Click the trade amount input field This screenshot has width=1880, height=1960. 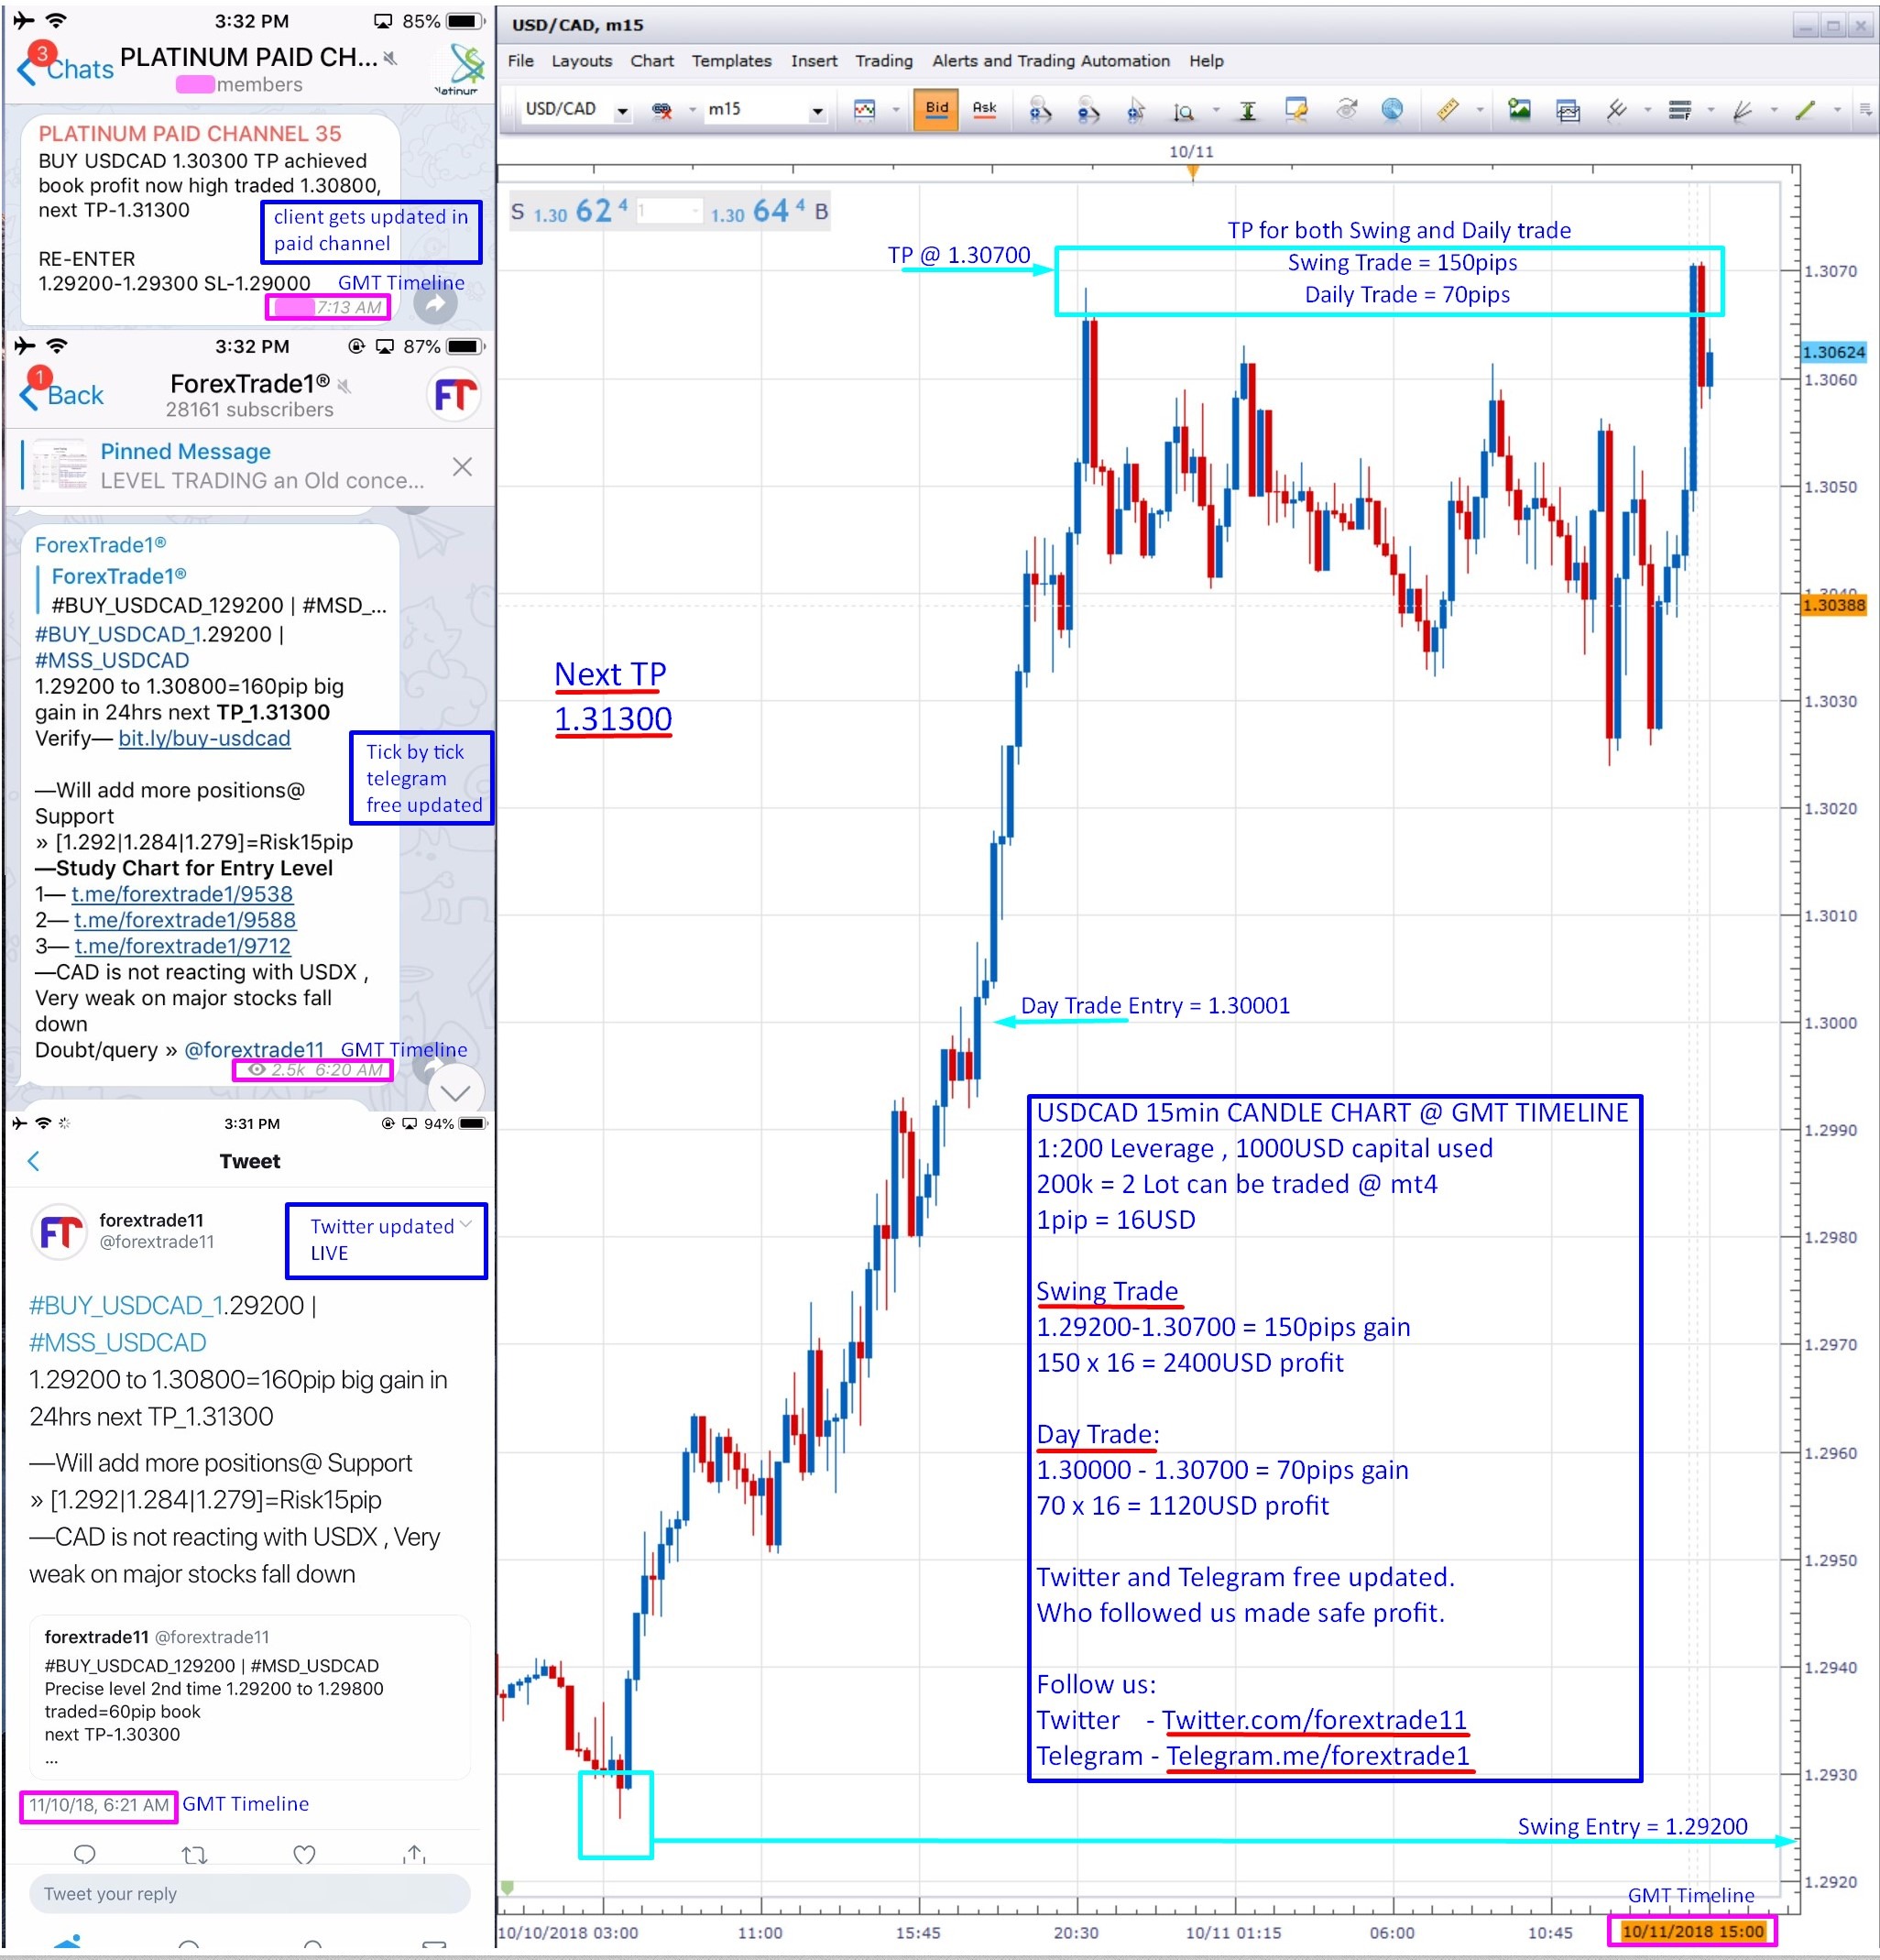[x=669, y=211]
